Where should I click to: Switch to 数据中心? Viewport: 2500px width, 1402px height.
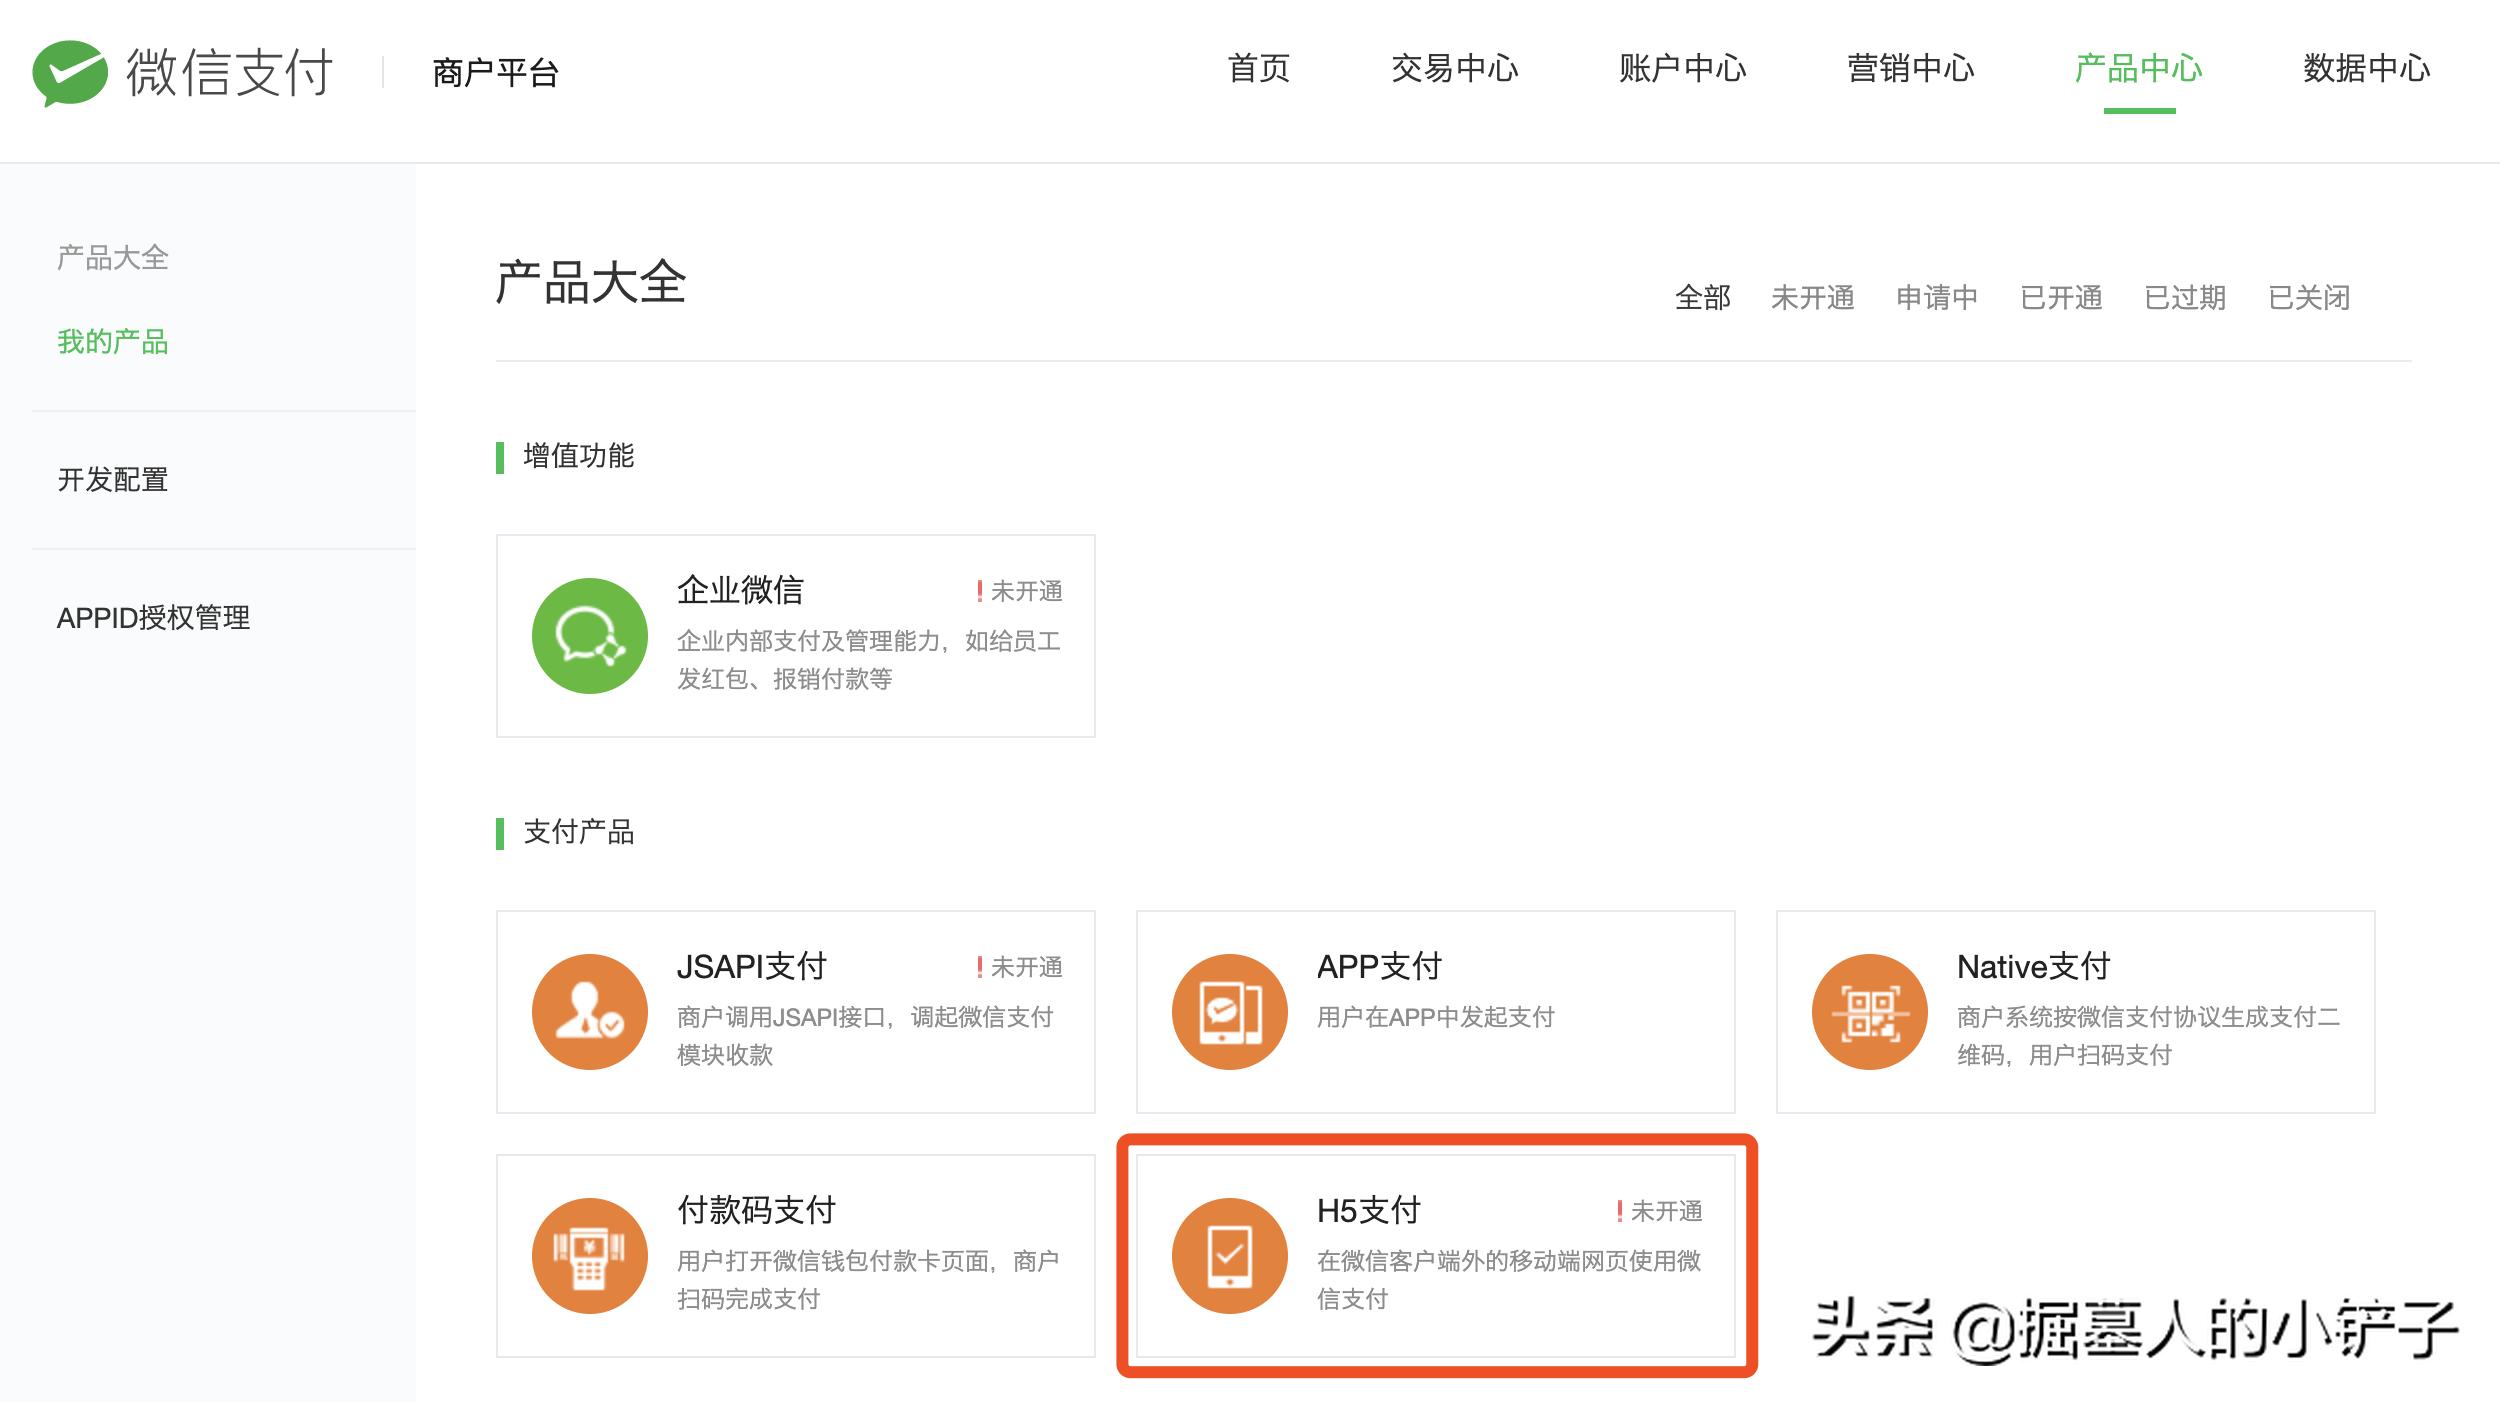(2365, 70)
